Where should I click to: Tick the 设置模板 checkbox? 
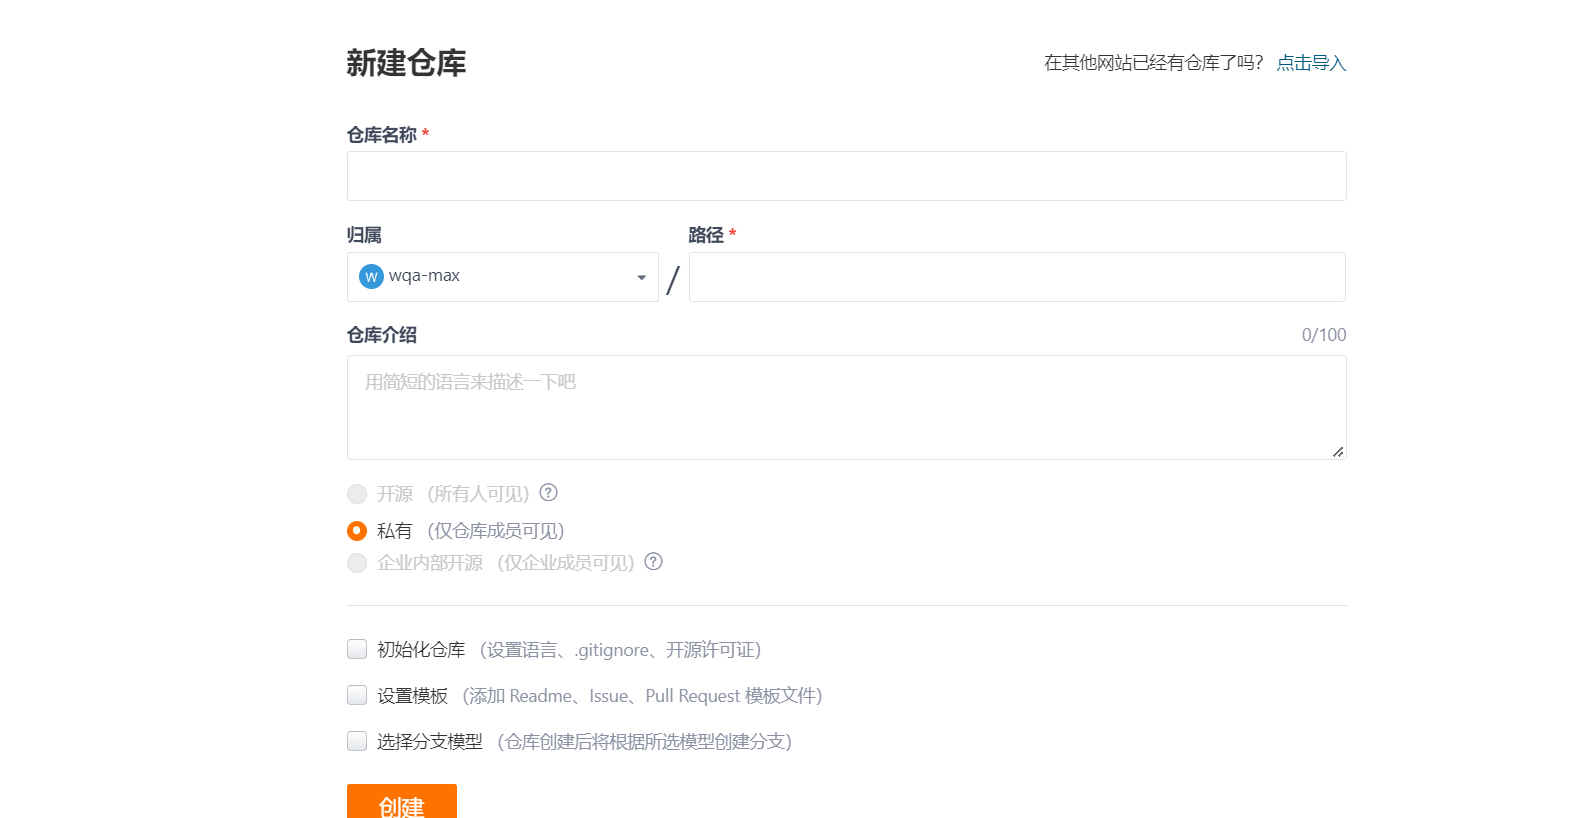tap(357, 695)
